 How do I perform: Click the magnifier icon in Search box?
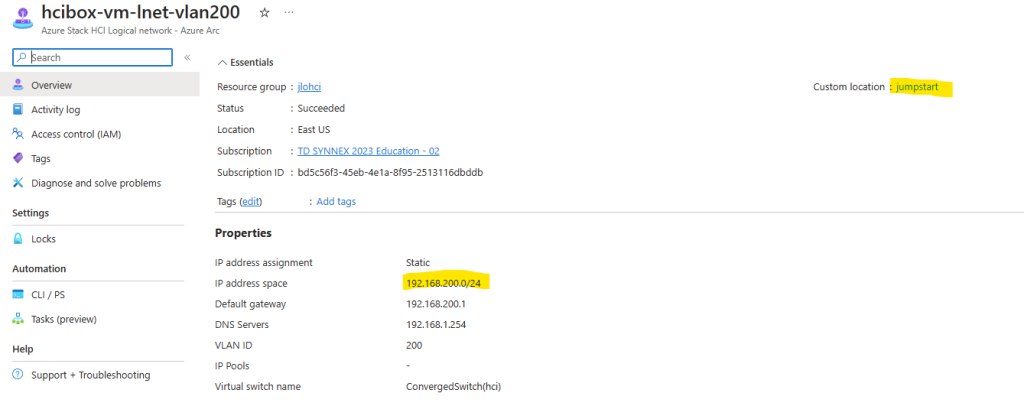click(23, 57)
